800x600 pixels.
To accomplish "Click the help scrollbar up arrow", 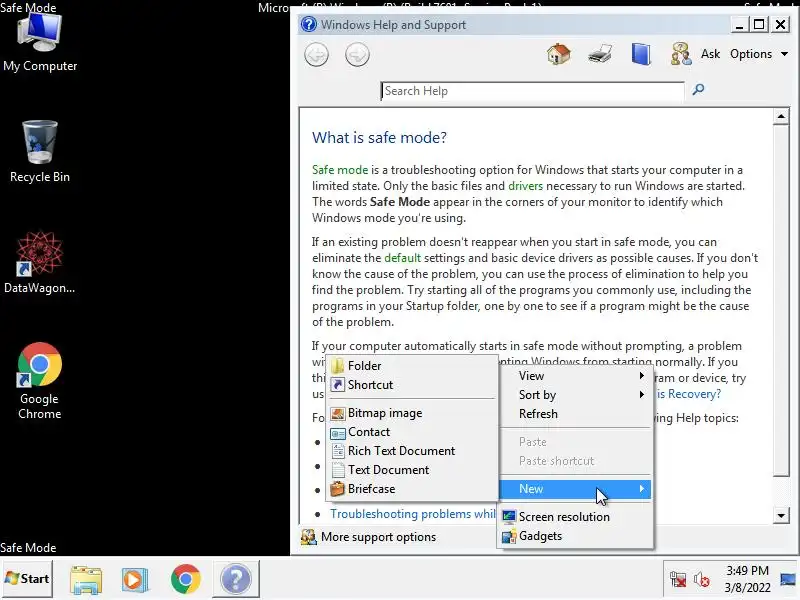I will 781,117.
